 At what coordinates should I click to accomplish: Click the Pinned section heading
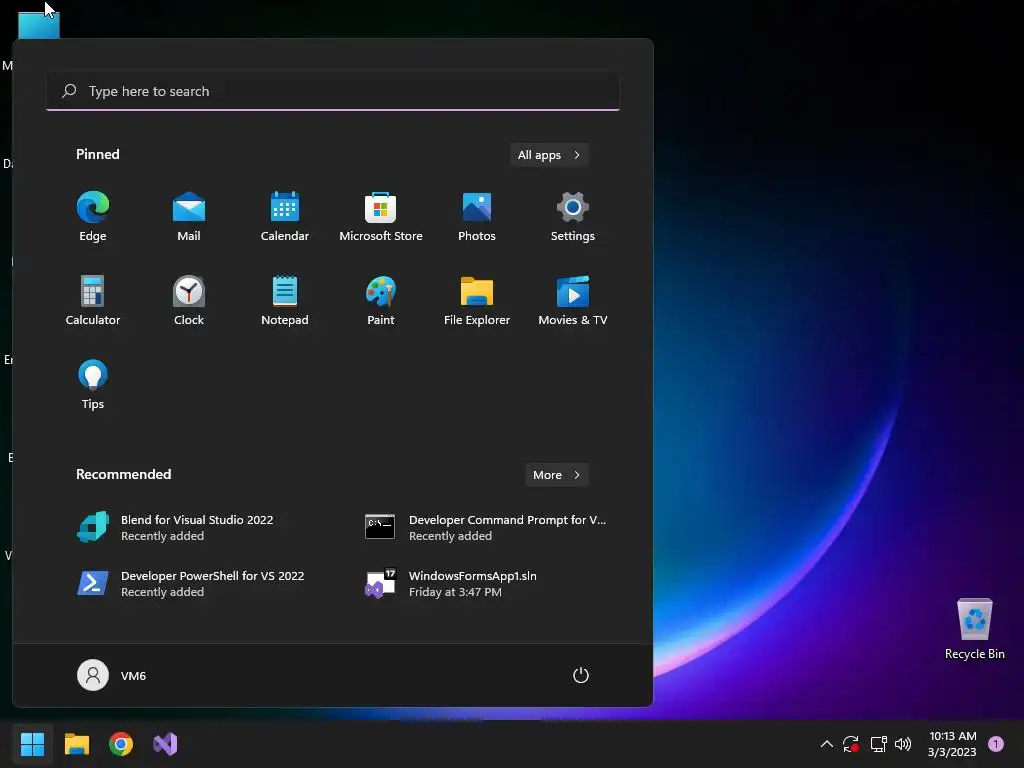pyautogui.click(x=98, y=154)
